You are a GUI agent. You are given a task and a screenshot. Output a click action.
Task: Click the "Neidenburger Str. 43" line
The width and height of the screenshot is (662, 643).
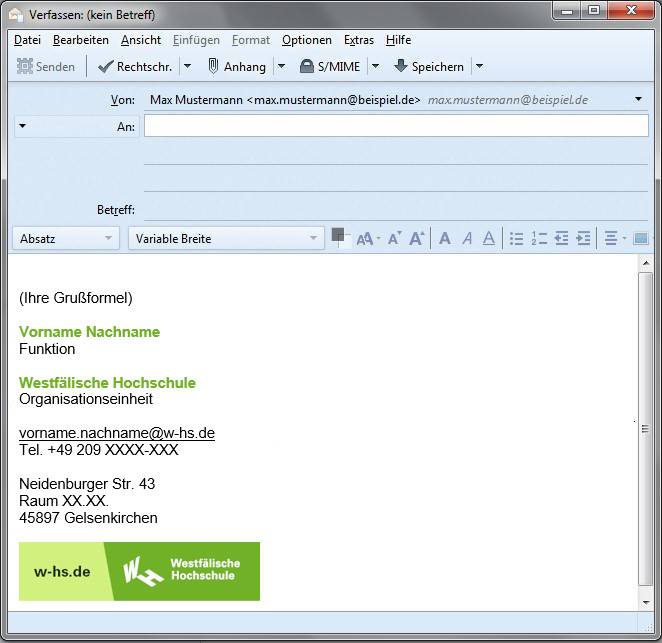87,483
